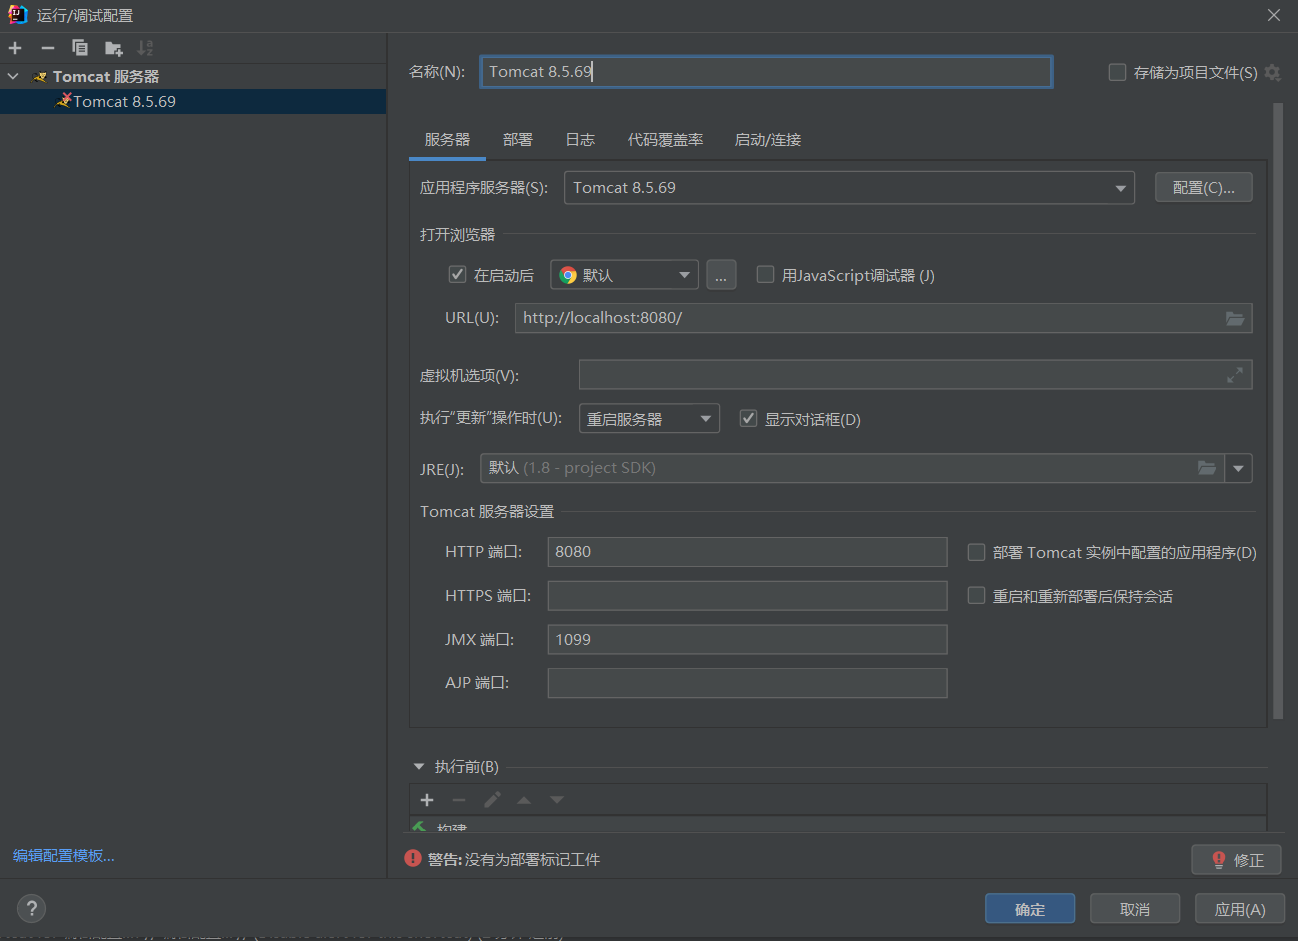
Task: Open the 编辑配置模板... link
Action: [64, 856]
